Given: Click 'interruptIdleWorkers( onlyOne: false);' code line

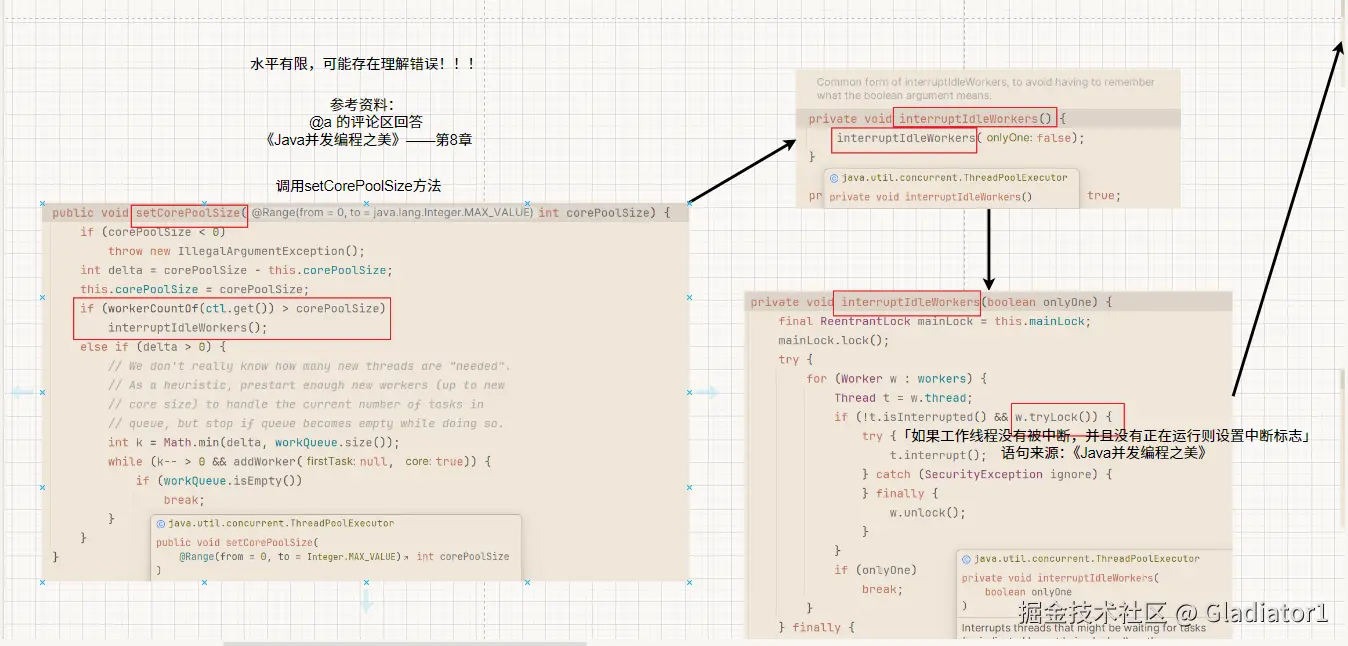Looking at the screenshot, I should point(960,138).
